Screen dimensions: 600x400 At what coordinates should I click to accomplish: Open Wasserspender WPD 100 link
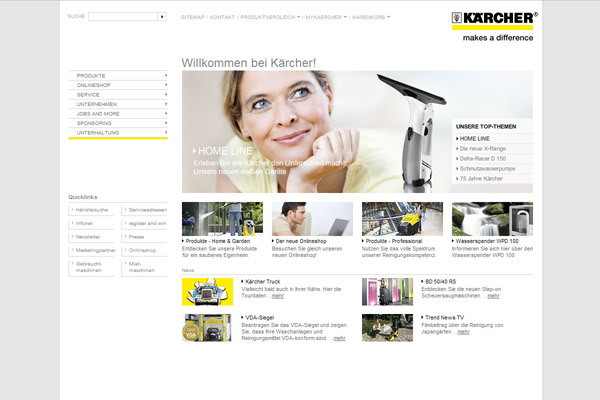pos(487,241)
